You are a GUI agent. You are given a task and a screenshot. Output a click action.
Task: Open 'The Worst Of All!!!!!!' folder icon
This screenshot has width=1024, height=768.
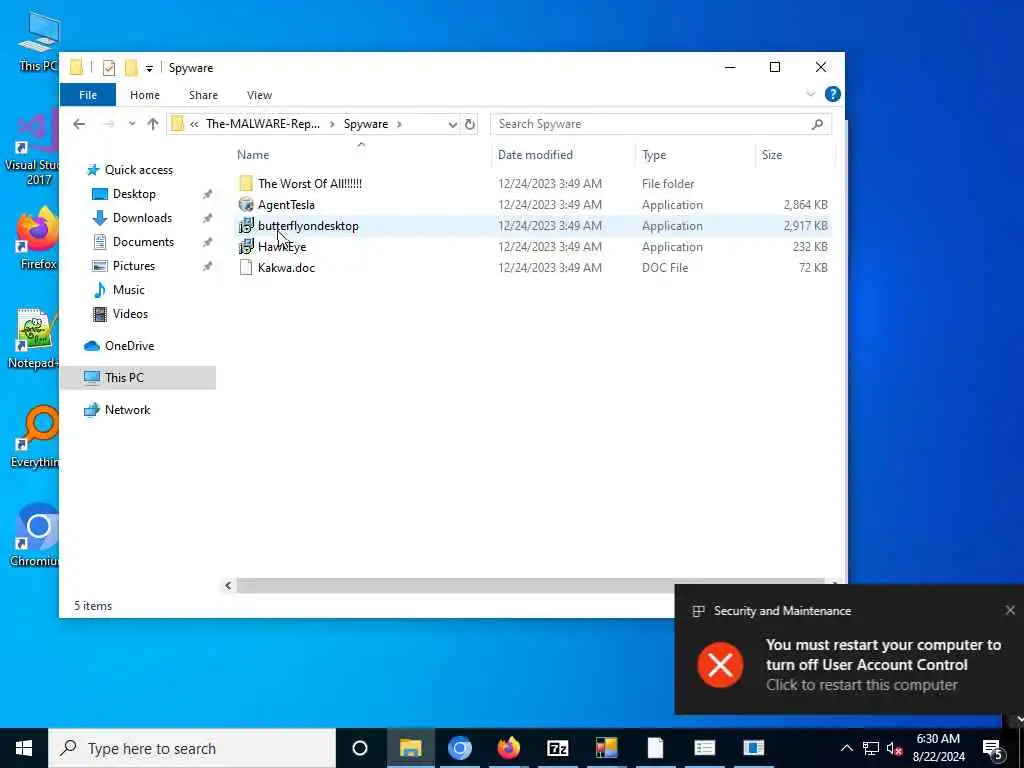pyautogui.click(x=246, y=184)
